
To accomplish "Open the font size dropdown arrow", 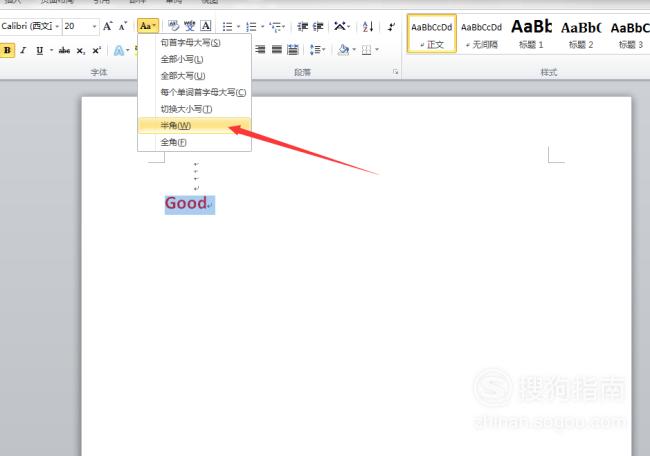I will point(95,27).
